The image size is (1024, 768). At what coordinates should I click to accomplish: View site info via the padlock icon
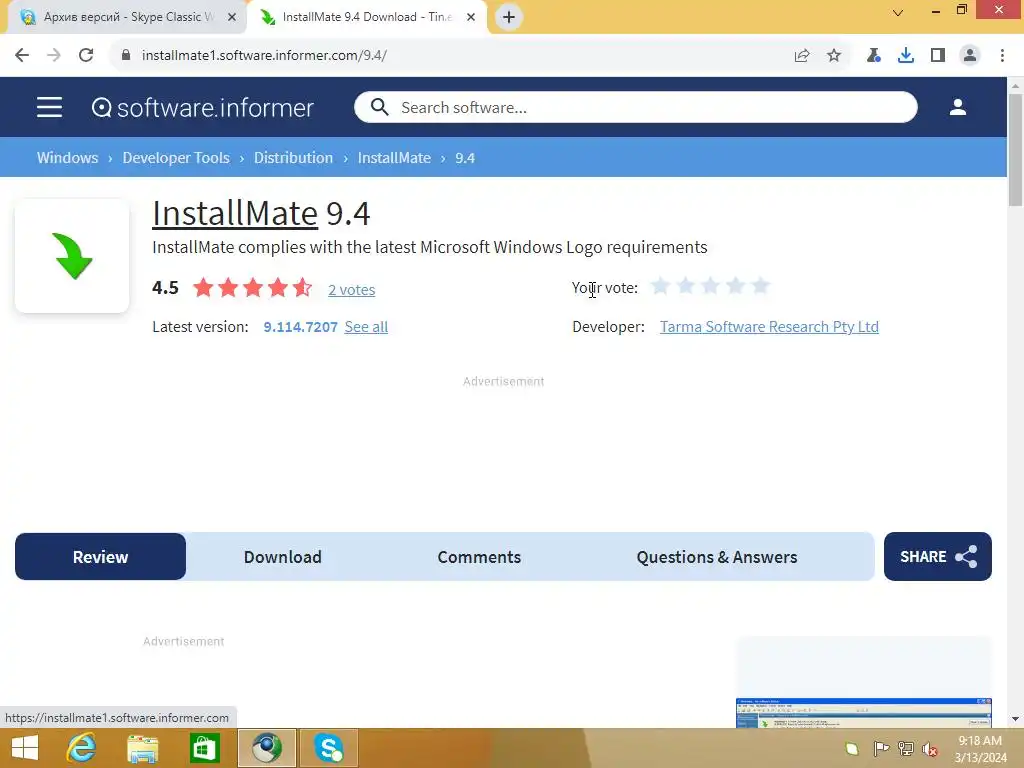point(126,56)
